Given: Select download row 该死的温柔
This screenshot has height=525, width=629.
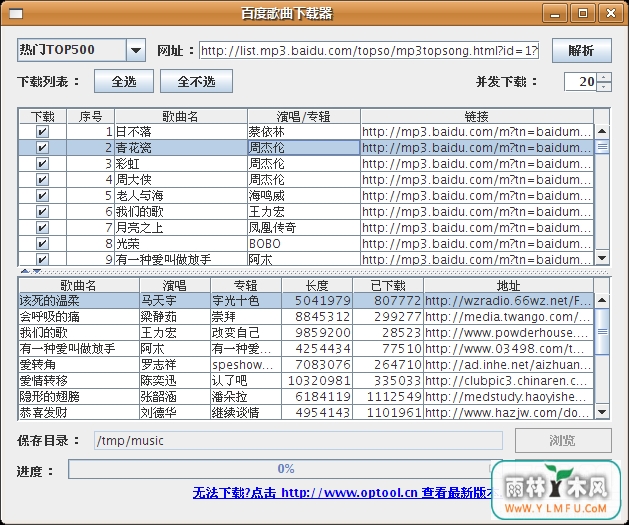Looking at the screenshot, I should [x=306, y=300].
